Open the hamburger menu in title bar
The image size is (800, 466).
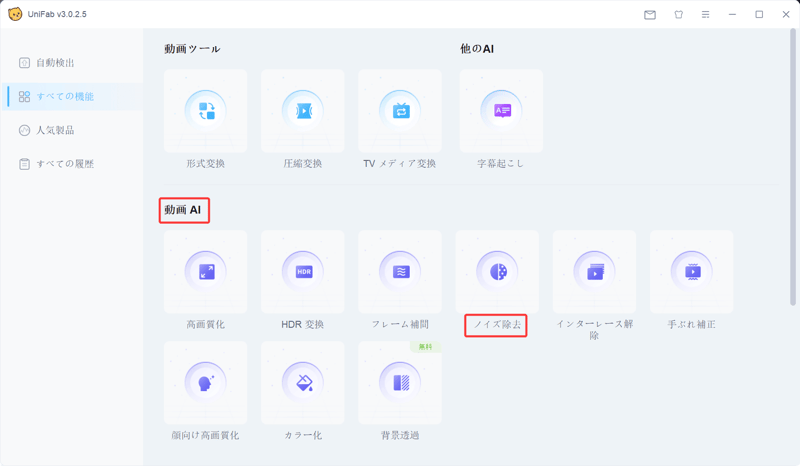pos(706,15)
